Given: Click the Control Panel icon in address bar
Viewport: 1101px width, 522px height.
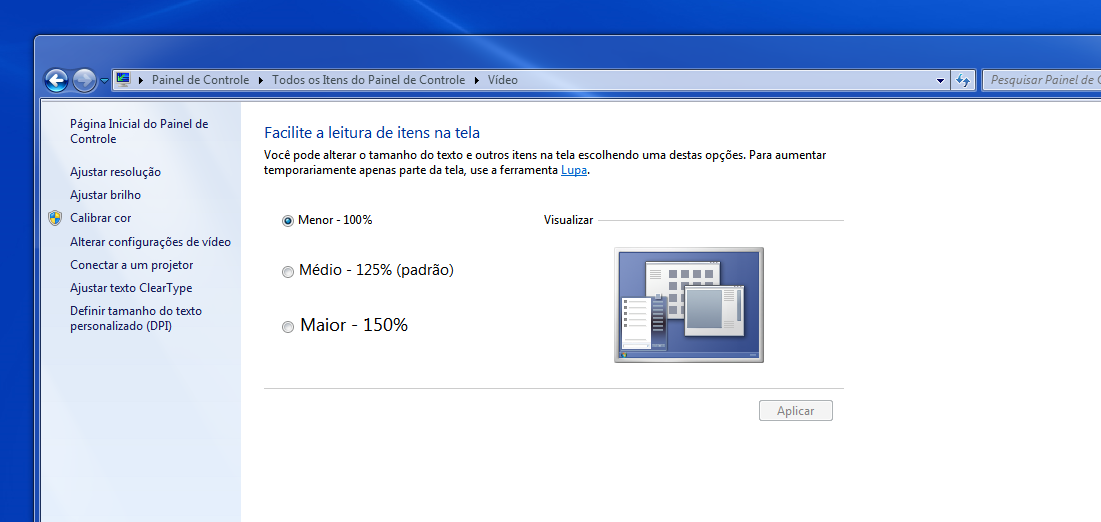Looking at the screenshot, I should pos(123,80).
